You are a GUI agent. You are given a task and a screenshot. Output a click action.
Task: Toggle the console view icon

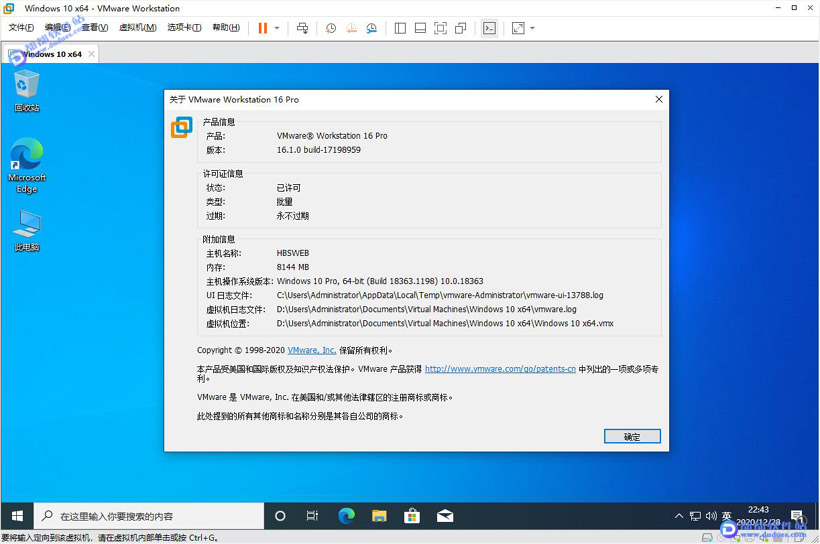coord(489,28)
